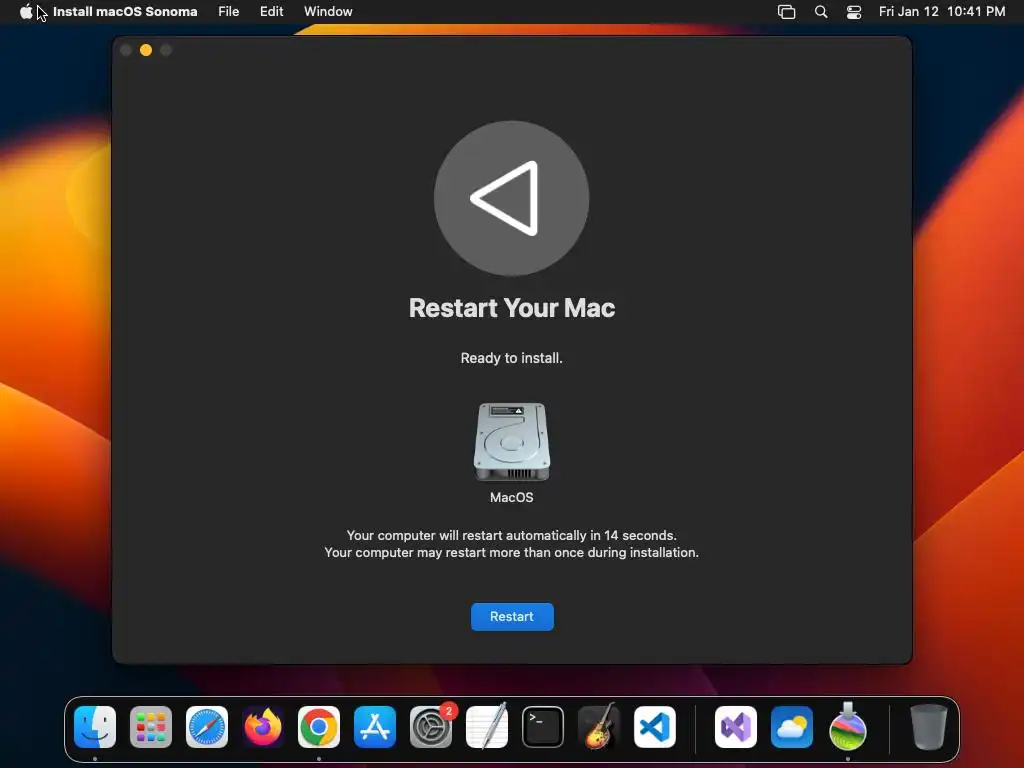Select the MacOS disk icon
The height and width of the screenshot is (768, 1024).
tap(512, 442)
